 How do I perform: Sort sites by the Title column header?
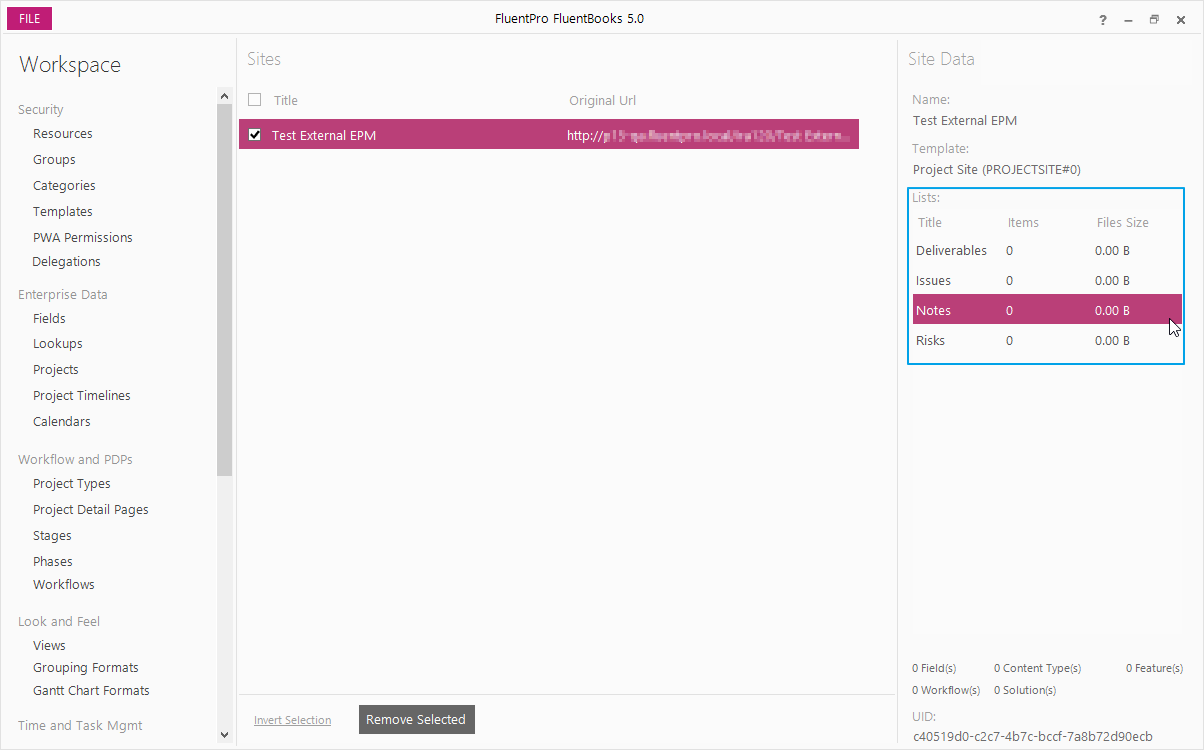tap(286, 100)
